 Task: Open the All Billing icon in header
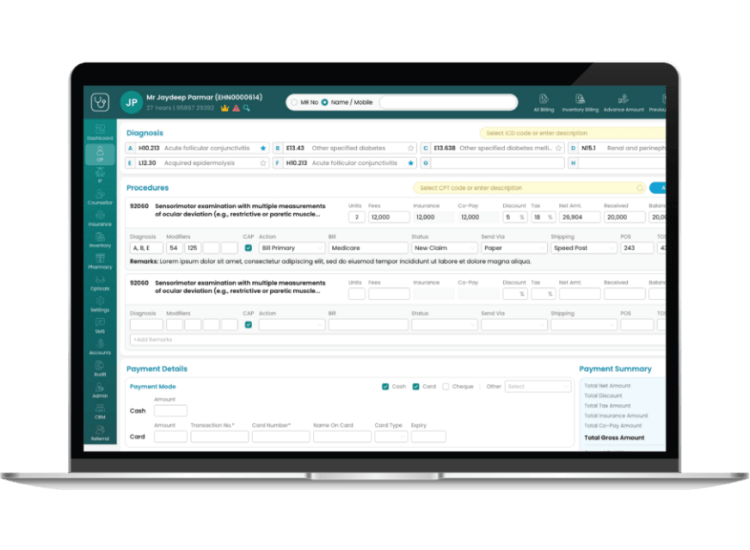pyautogui.click(x=545, y=101)
